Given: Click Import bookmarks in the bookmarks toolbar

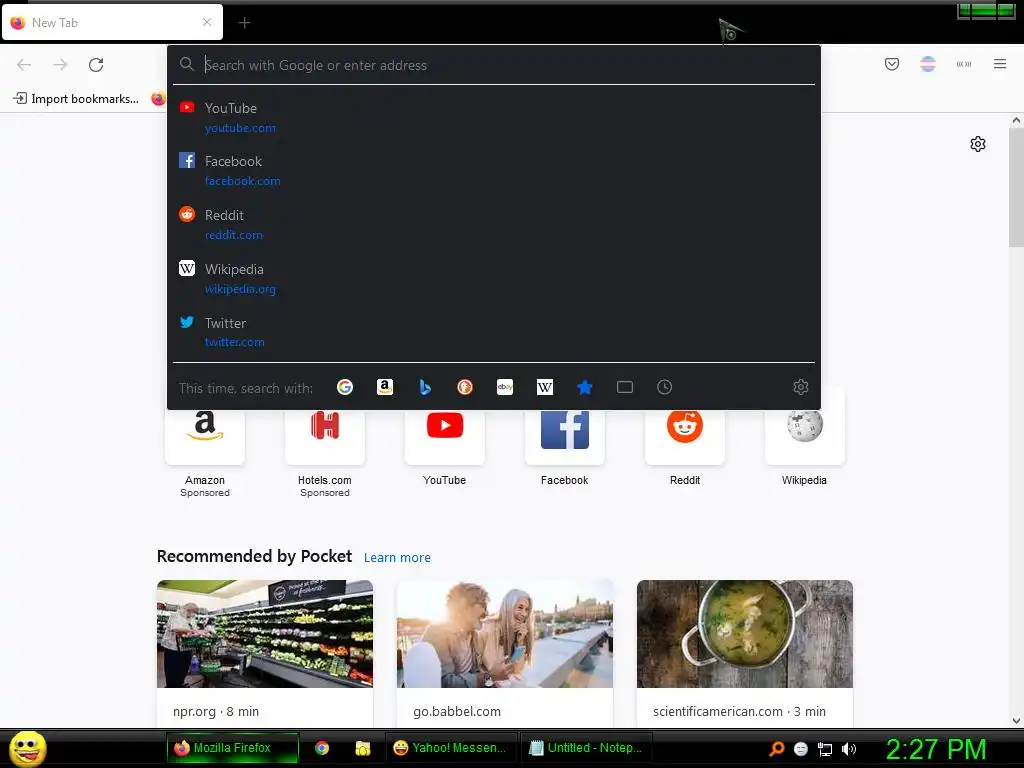Looking at the screenshot, I should pos(76,99).
